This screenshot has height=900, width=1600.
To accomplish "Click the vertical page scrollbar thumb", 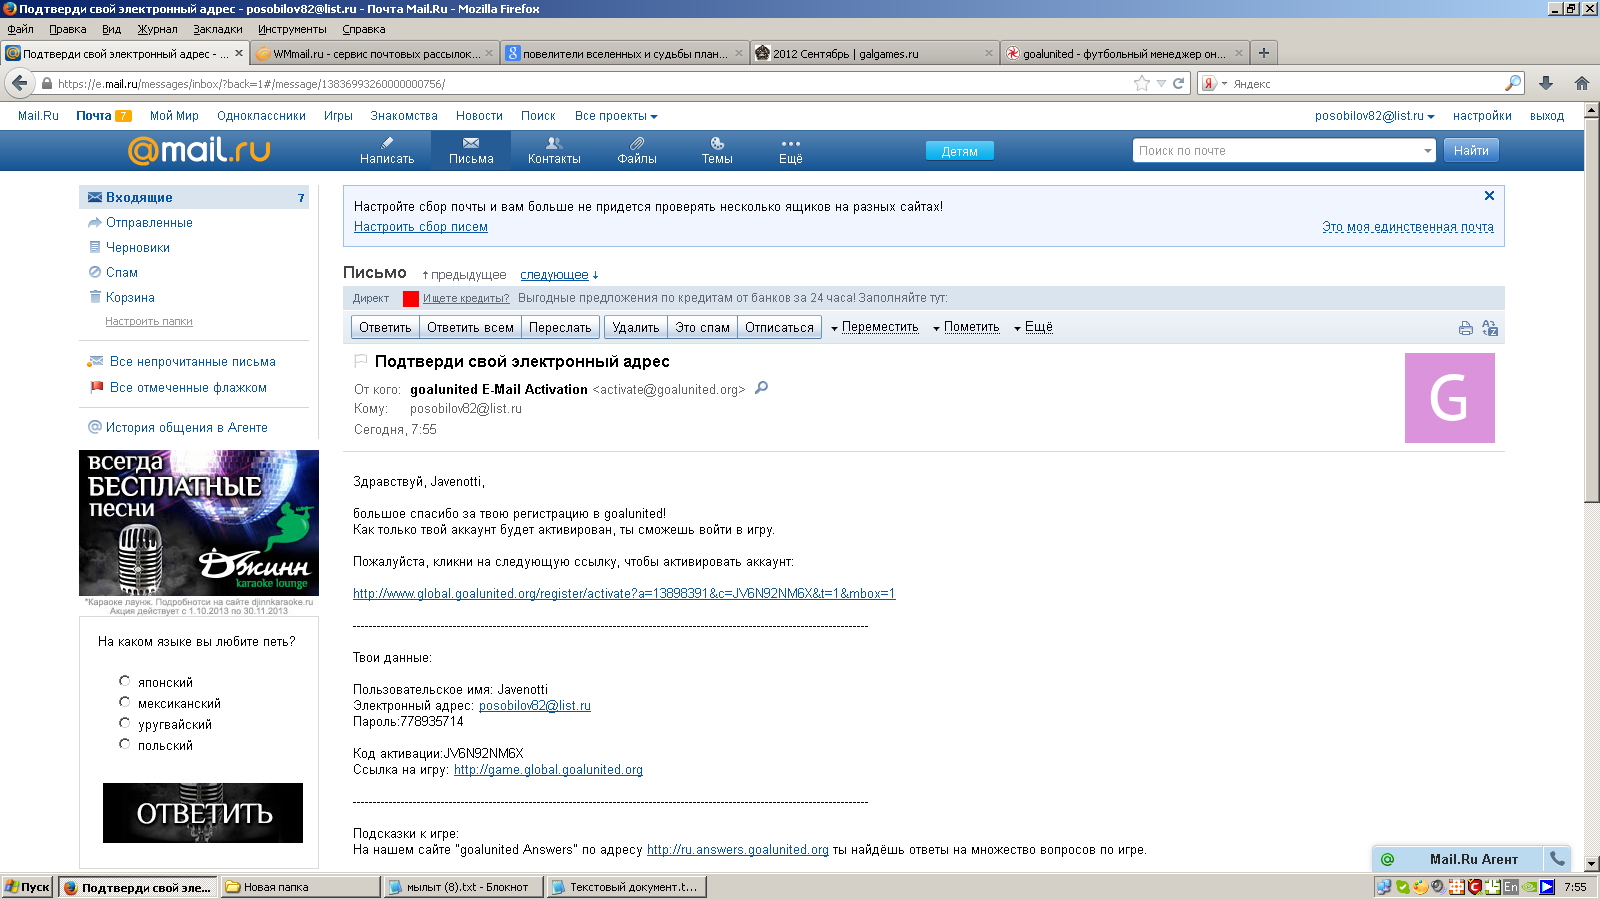I will (1592, 310).
